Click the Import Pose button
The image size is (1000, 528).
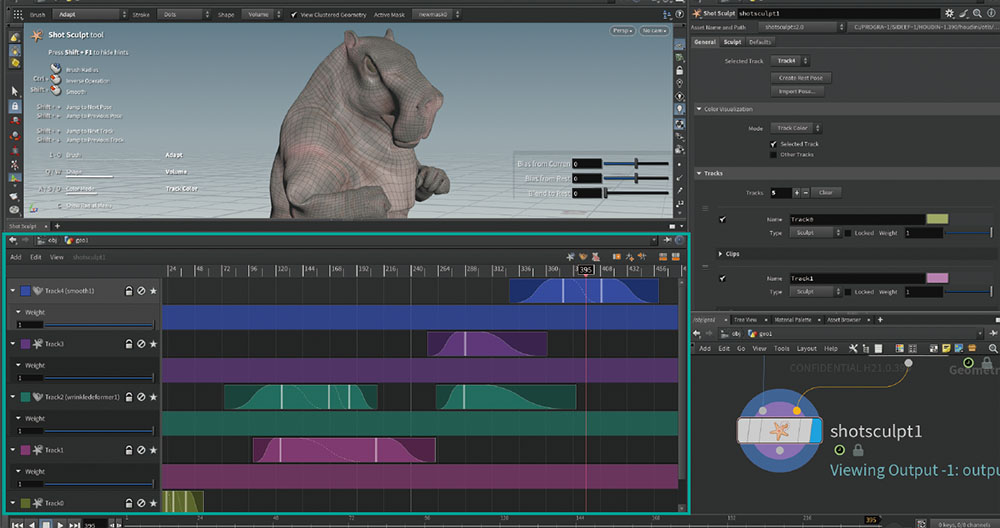click(796, 91)
